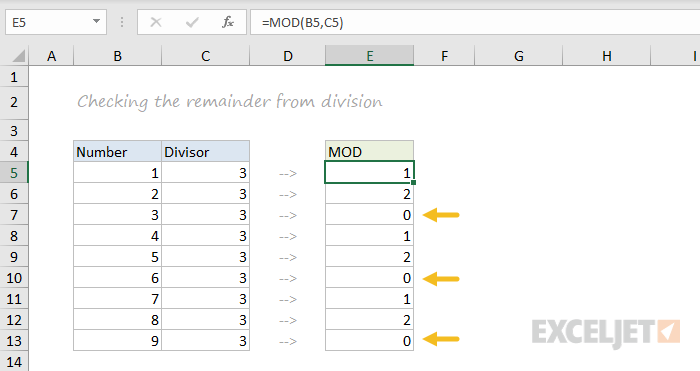Select the MOD result in row 6

click(370, 194)
